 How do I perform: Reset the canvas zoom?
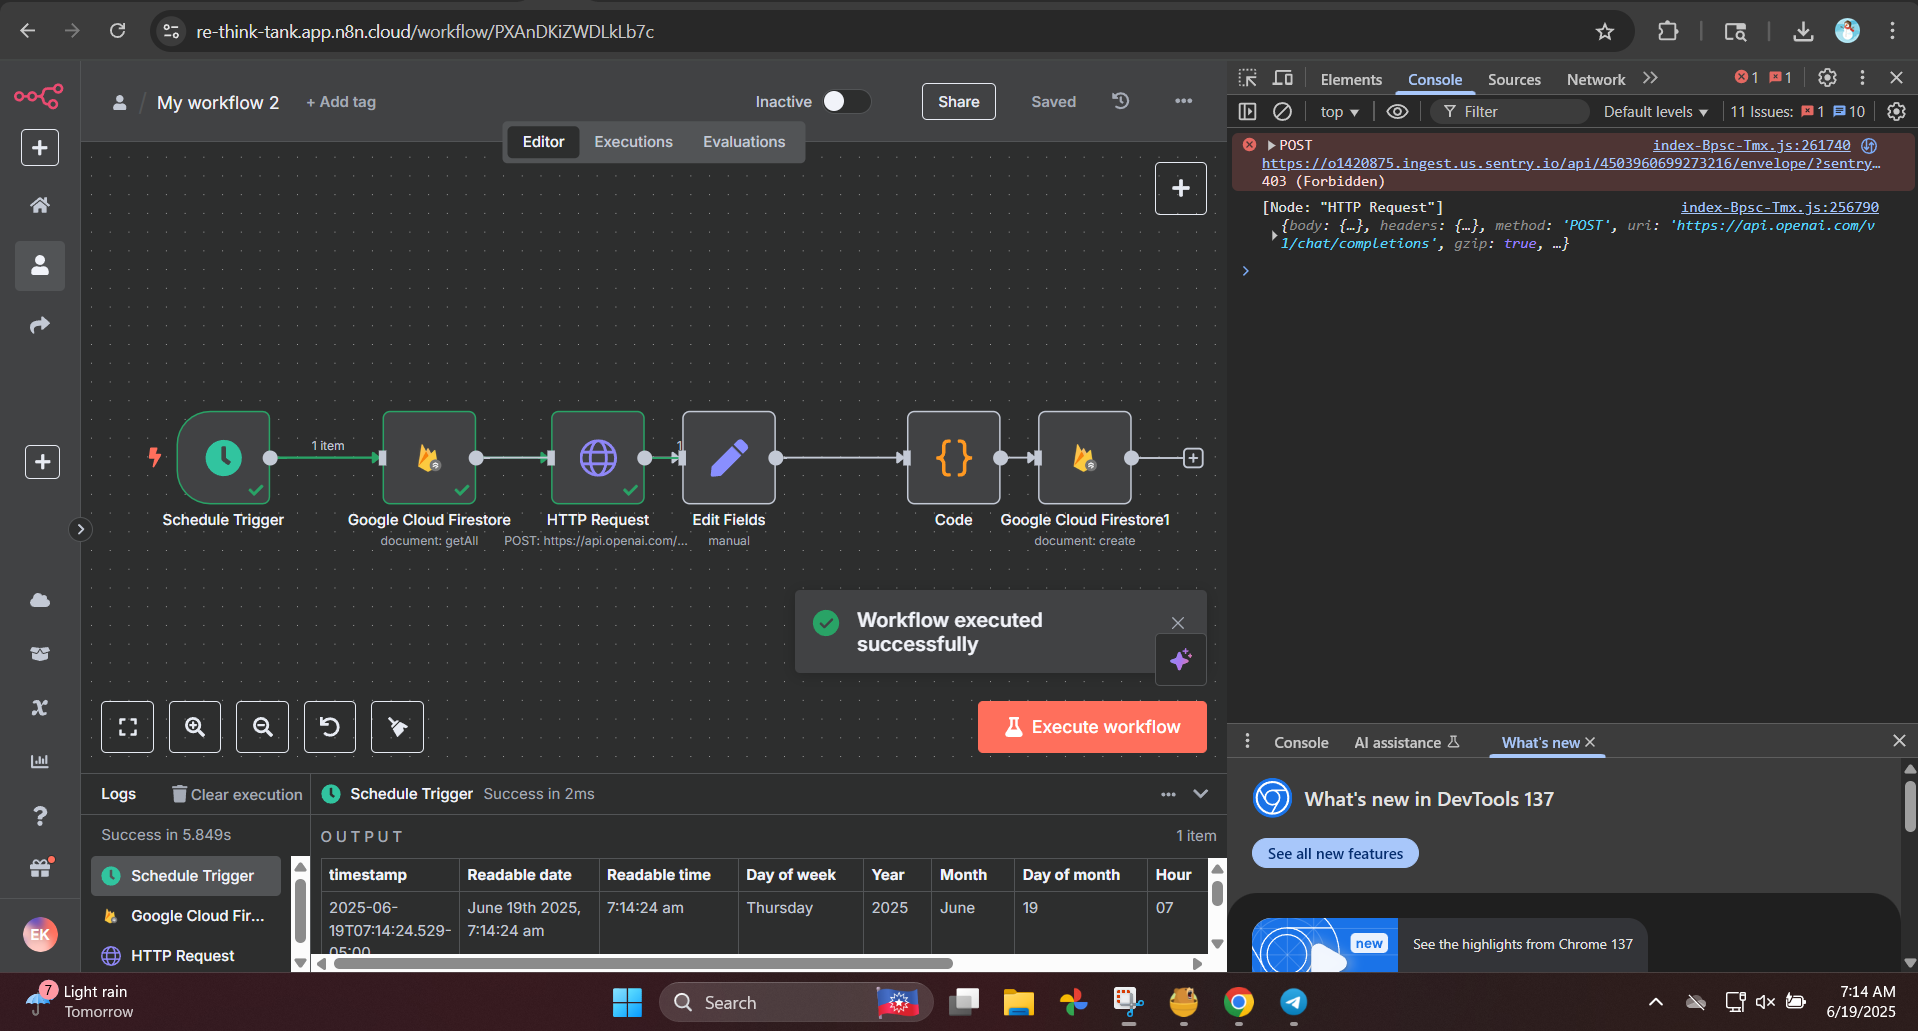(x=330, y=727)
